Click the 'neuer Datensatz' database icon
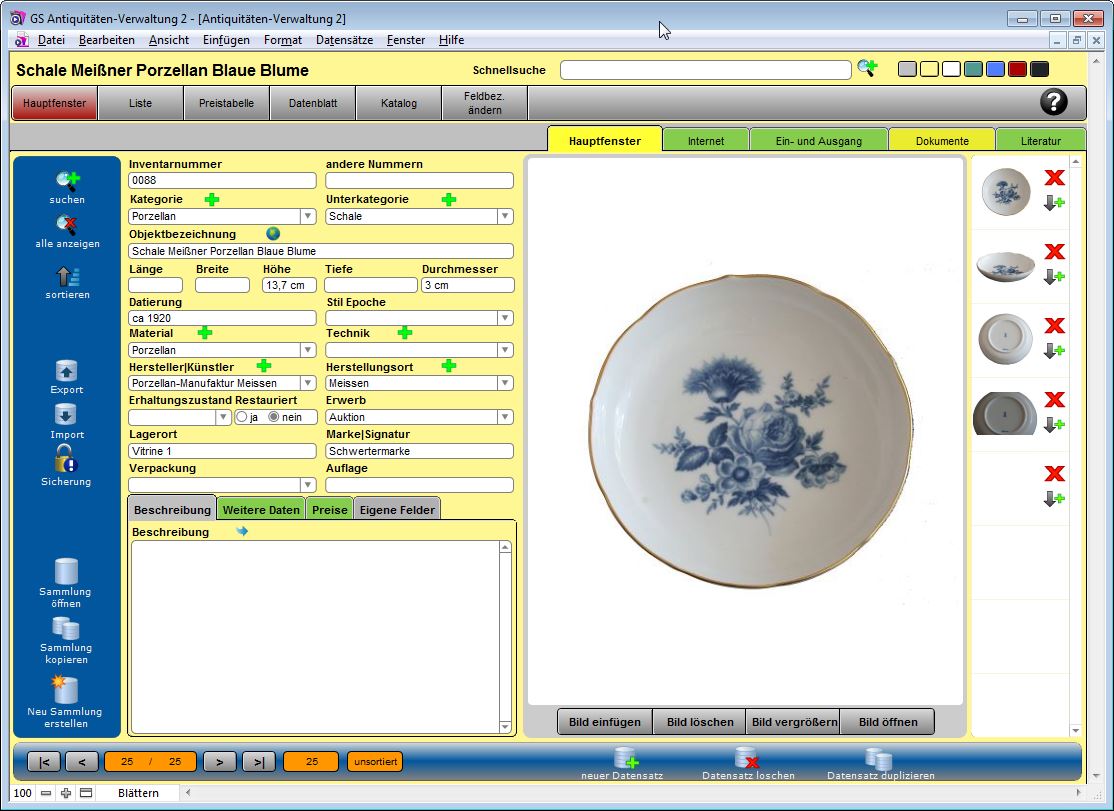1114x811 pixels. coord(625,758)
